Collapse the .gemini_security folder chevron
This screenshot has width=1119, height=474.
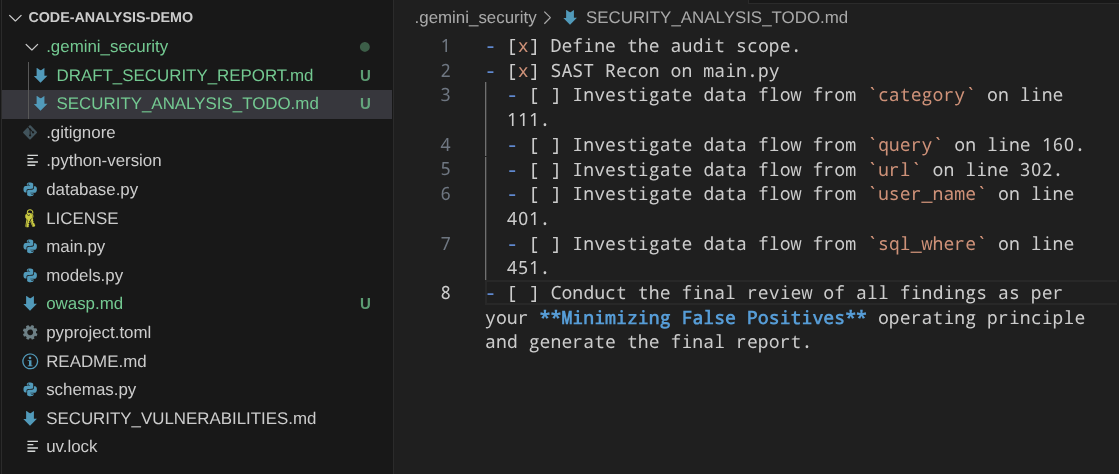[31, 47]
